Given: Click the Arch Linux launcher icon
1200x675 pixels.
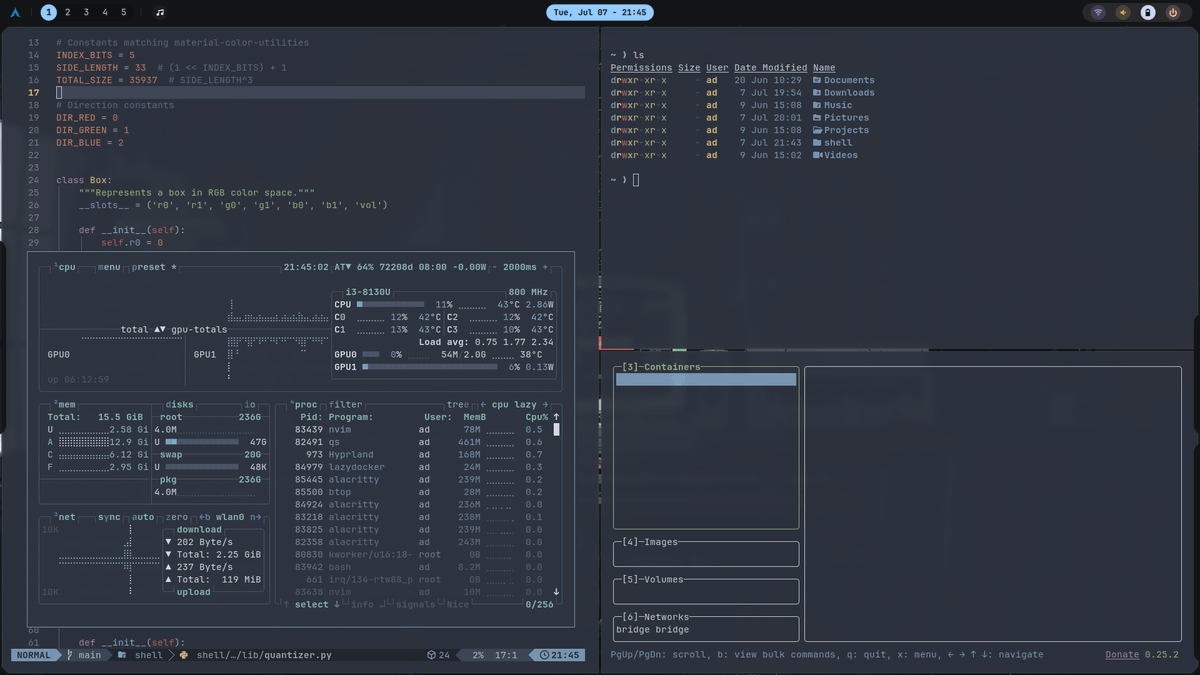Looking at the screenshot, I should tap(16, 13).
